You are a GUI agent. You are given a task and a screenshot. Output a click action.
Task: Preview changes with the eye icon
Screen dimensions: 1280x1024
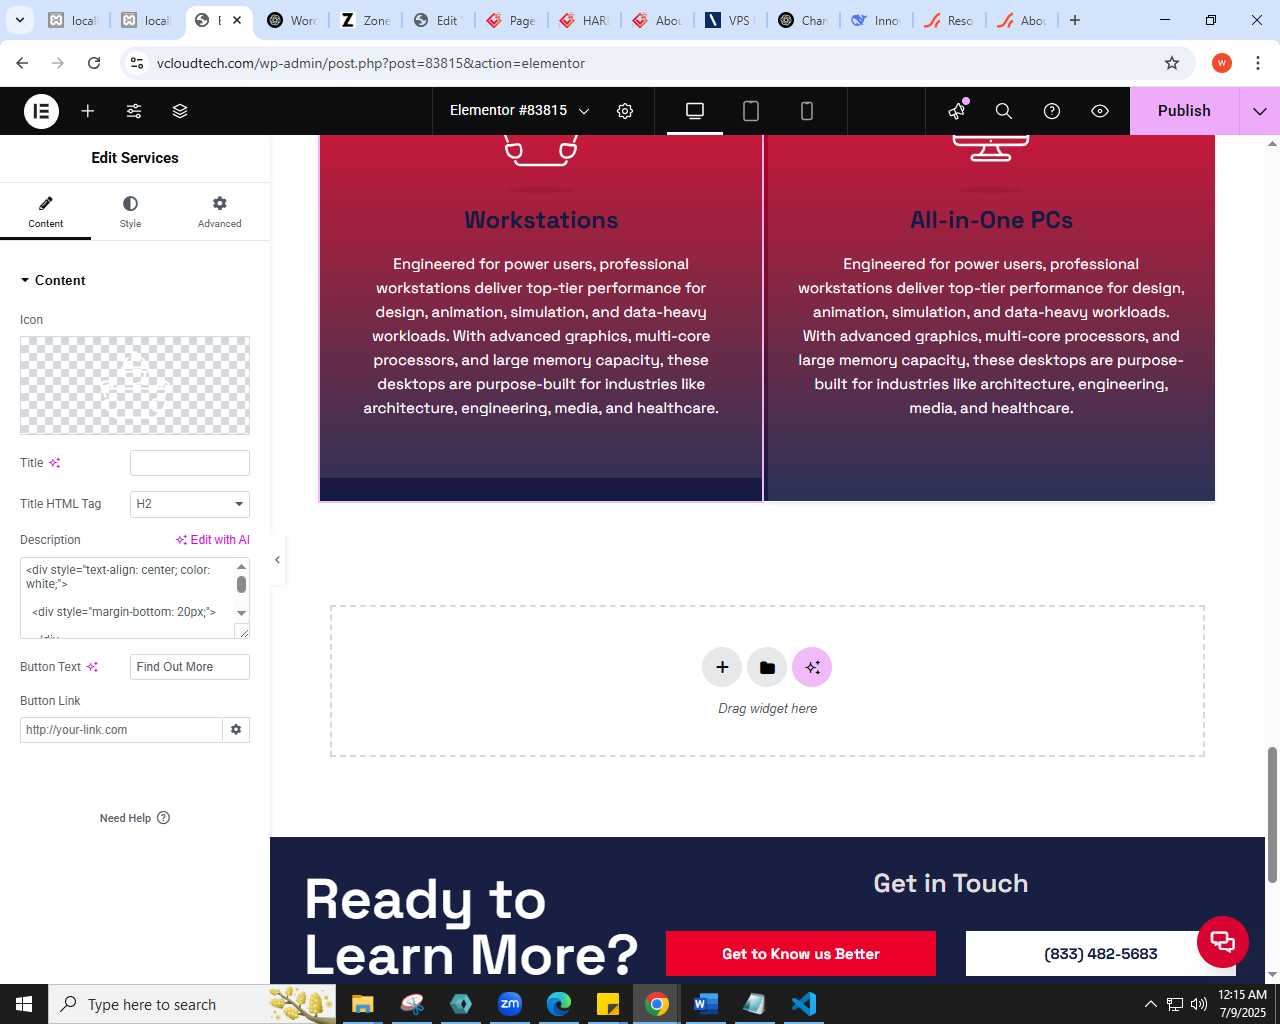click(x=1100, y=111)
